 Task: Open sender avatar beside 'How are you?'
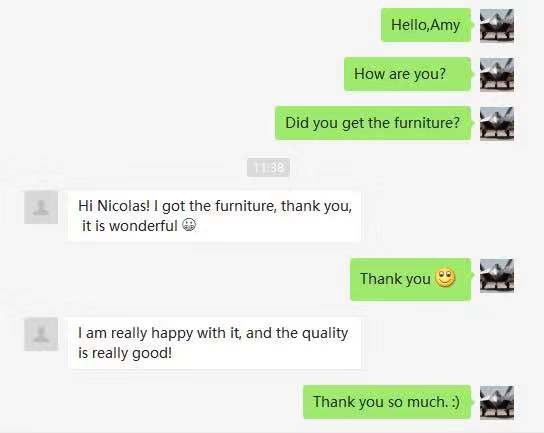(x=497, y=75)
